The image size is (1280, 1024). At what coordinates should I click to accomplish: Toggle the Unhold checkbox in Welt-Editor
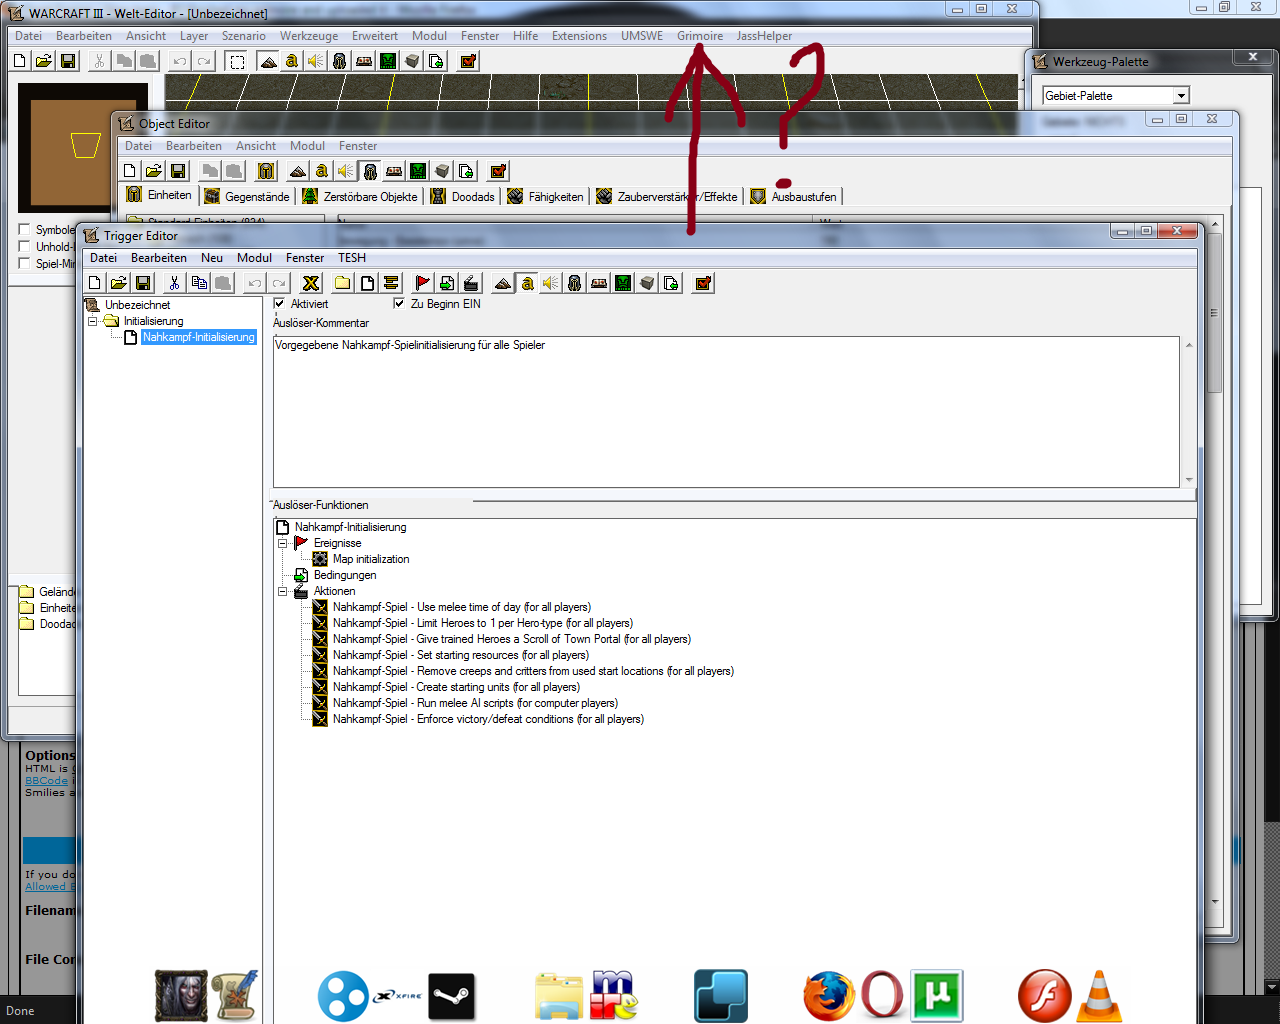point(25,247)
